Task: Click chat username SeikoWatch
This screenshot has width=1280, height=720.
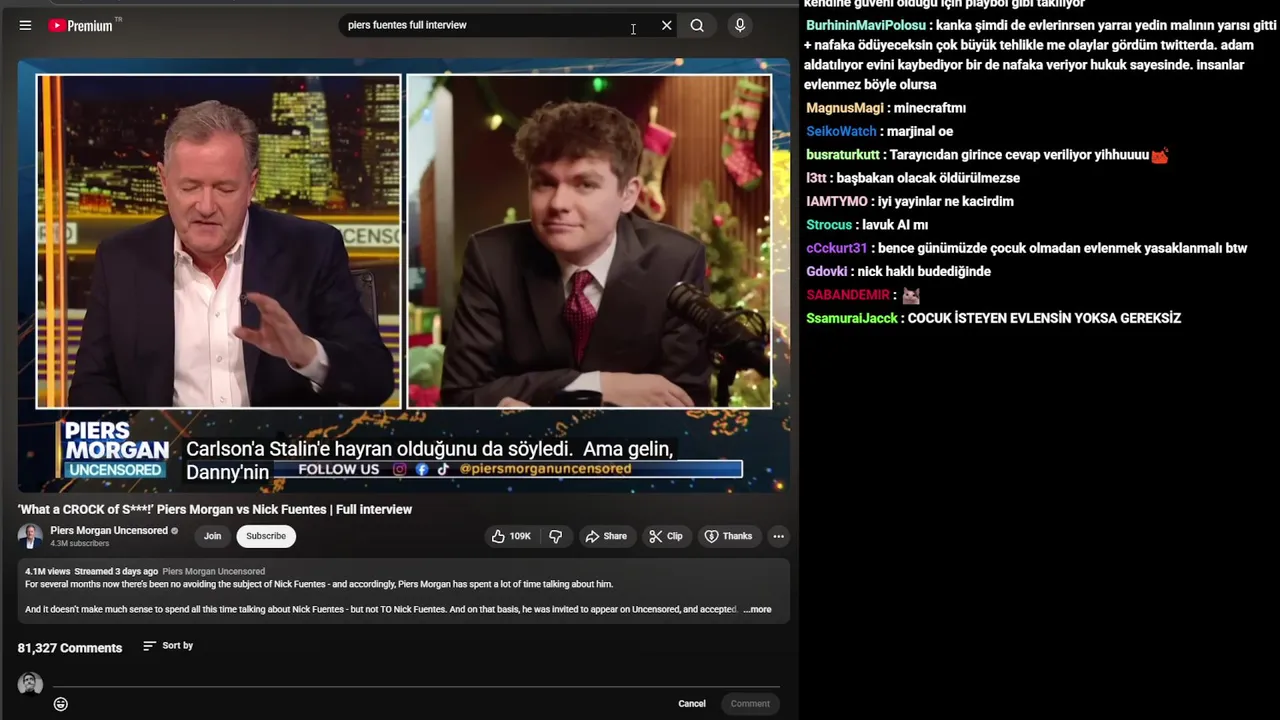Action: coord(841,131)
